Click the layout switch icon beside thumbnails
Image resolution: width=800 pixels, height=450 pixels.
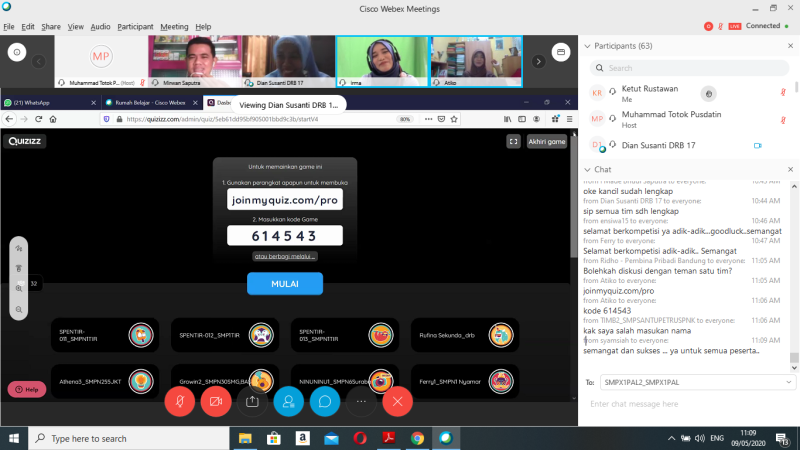(561, 52)
